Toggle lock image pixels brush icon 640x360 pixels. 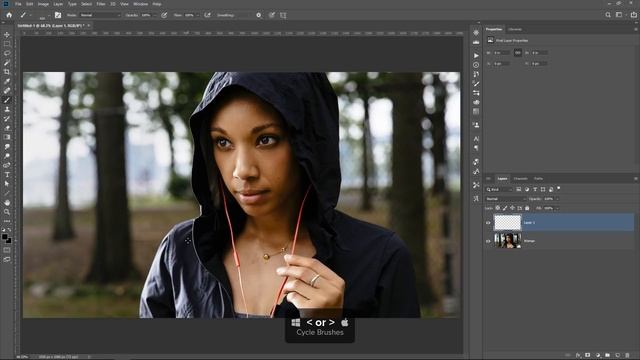[x=505, y=208]
